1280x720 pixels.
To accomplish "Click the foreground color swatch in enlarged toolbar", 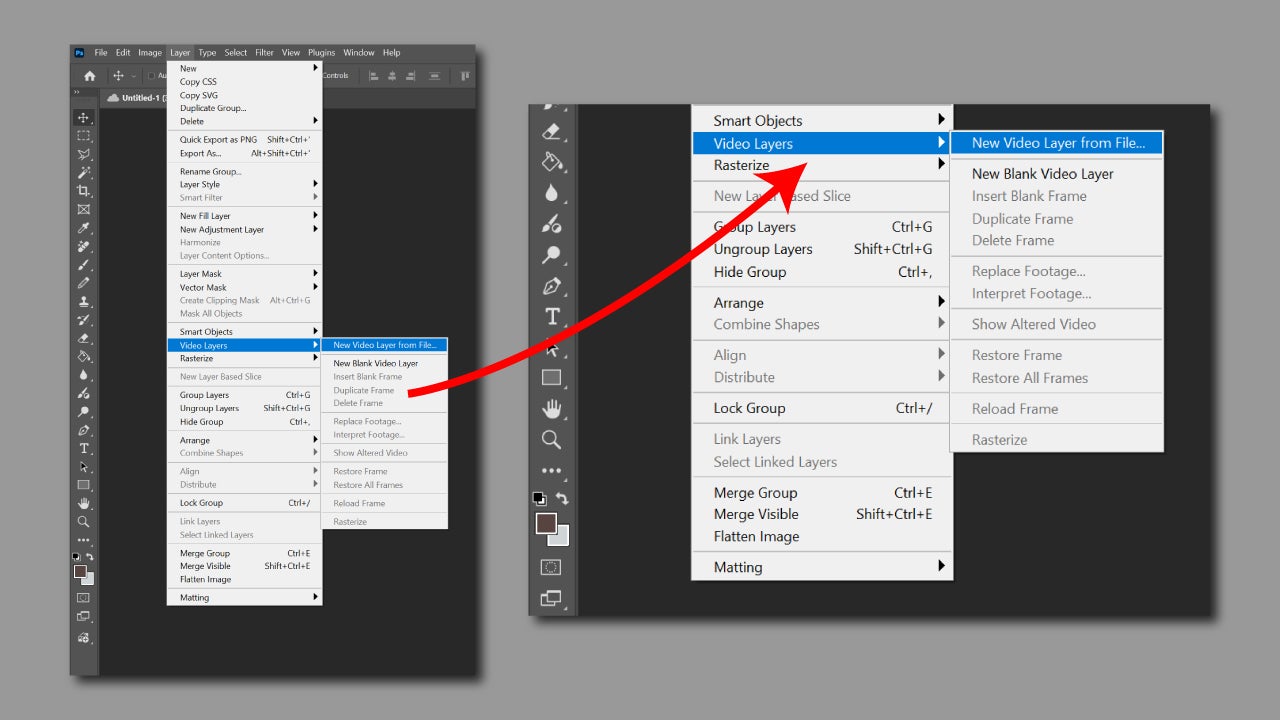I will click(x=546, y=523).
